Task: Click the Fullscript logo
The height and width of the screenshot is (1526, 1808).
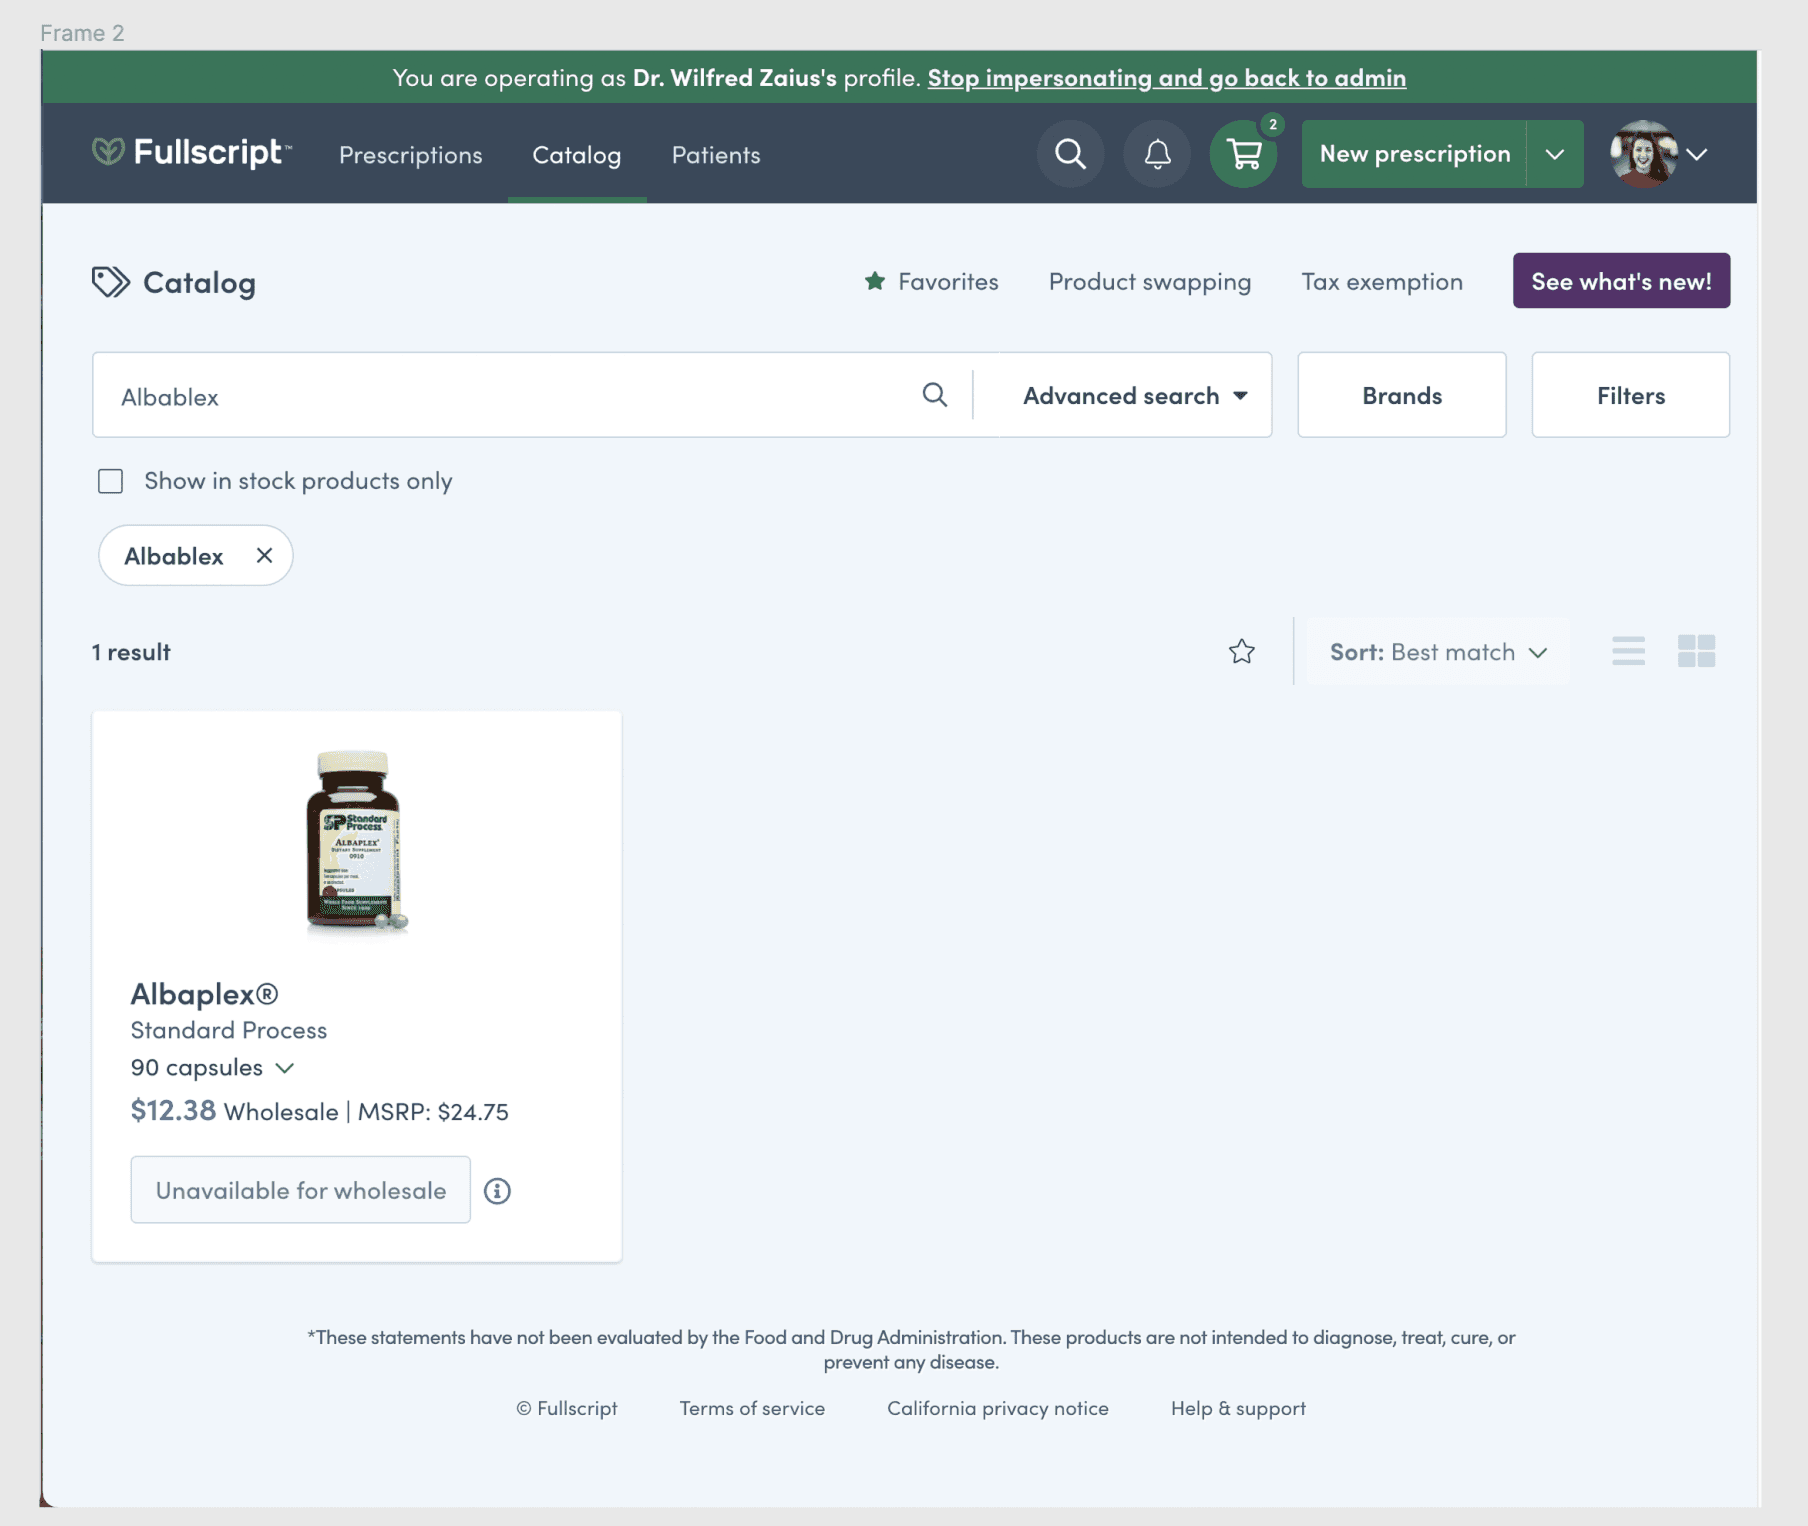Action: (x=192, y=153)
